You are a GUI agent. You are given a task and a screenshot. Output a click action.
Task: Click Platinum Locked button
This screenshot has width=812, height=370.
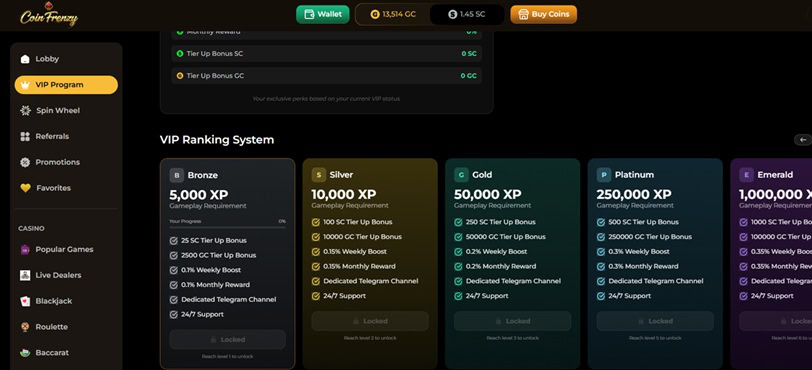tap(655, 321)
